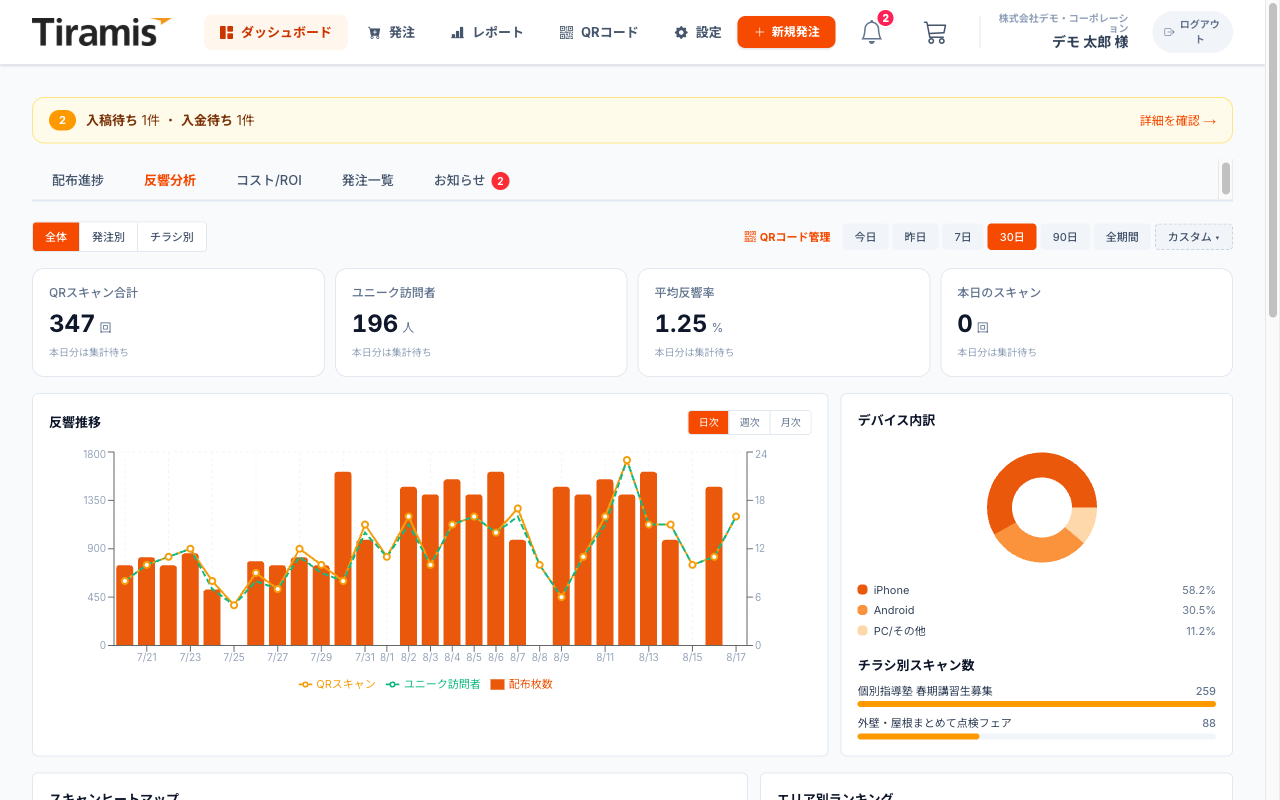Set period to 今日

(x=865, y=237)
